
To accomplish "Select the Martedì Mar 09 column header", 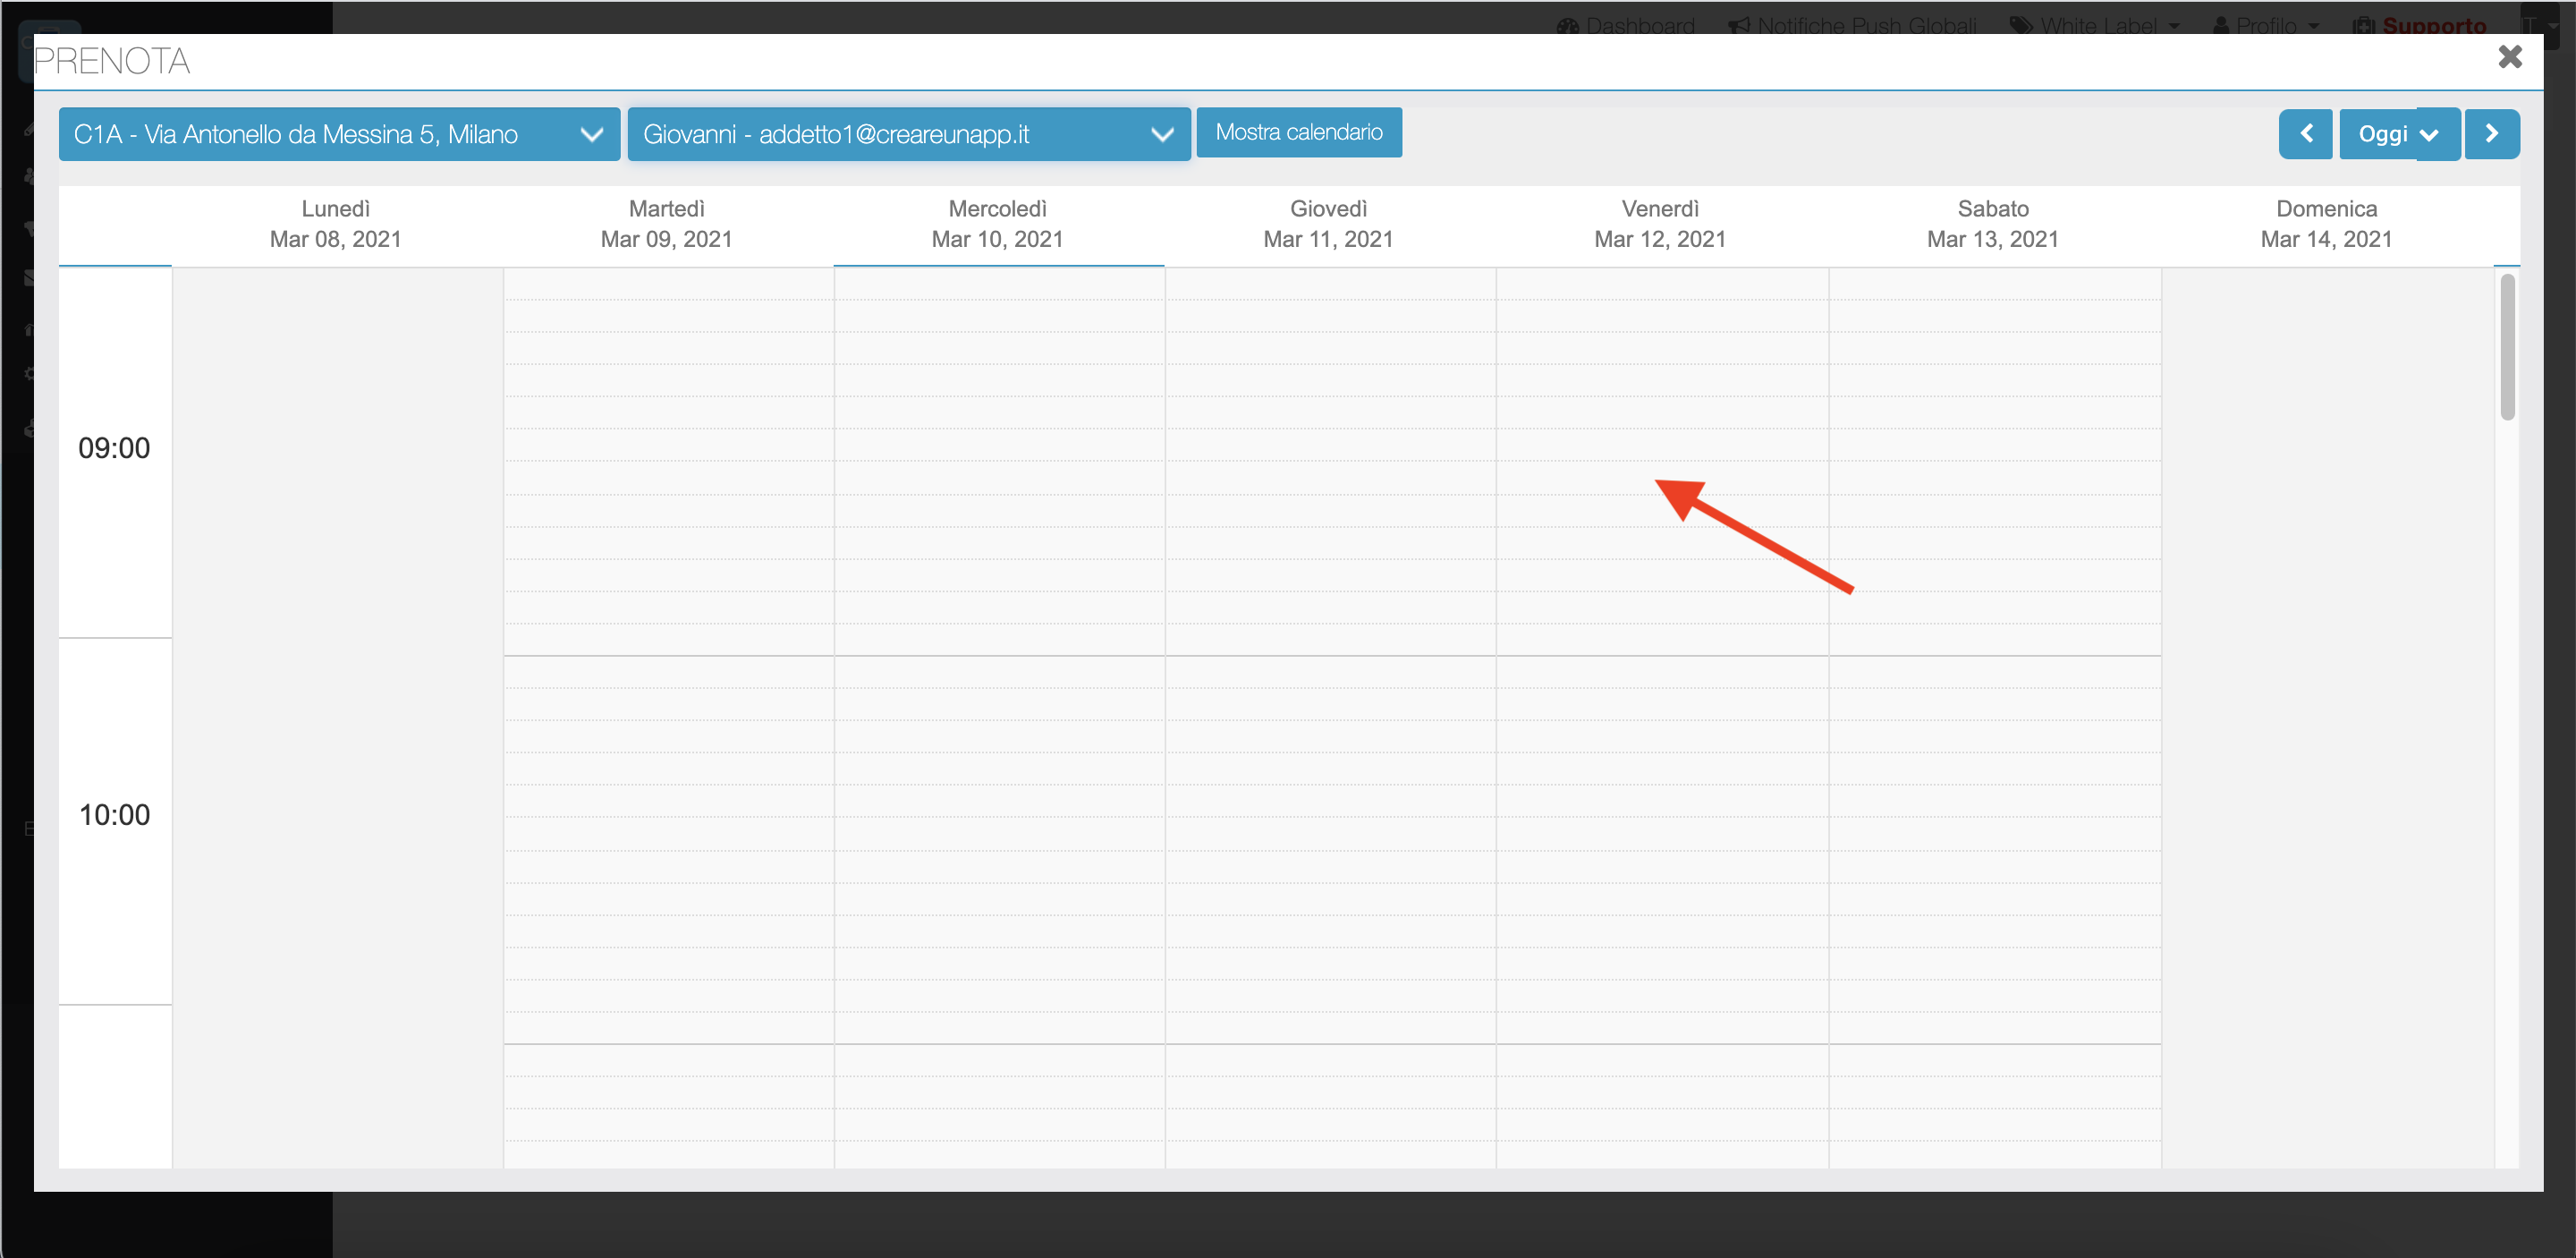I will [x=667, y=224].
